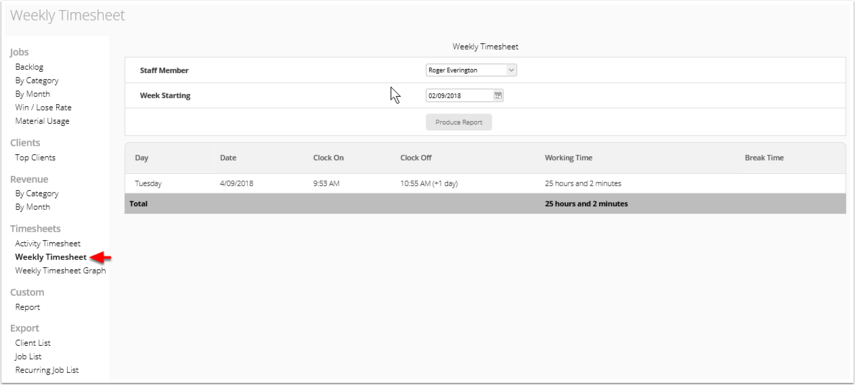Click the Day column header
The width and height of the screenshot is (855, 385).
coord(142,158)
